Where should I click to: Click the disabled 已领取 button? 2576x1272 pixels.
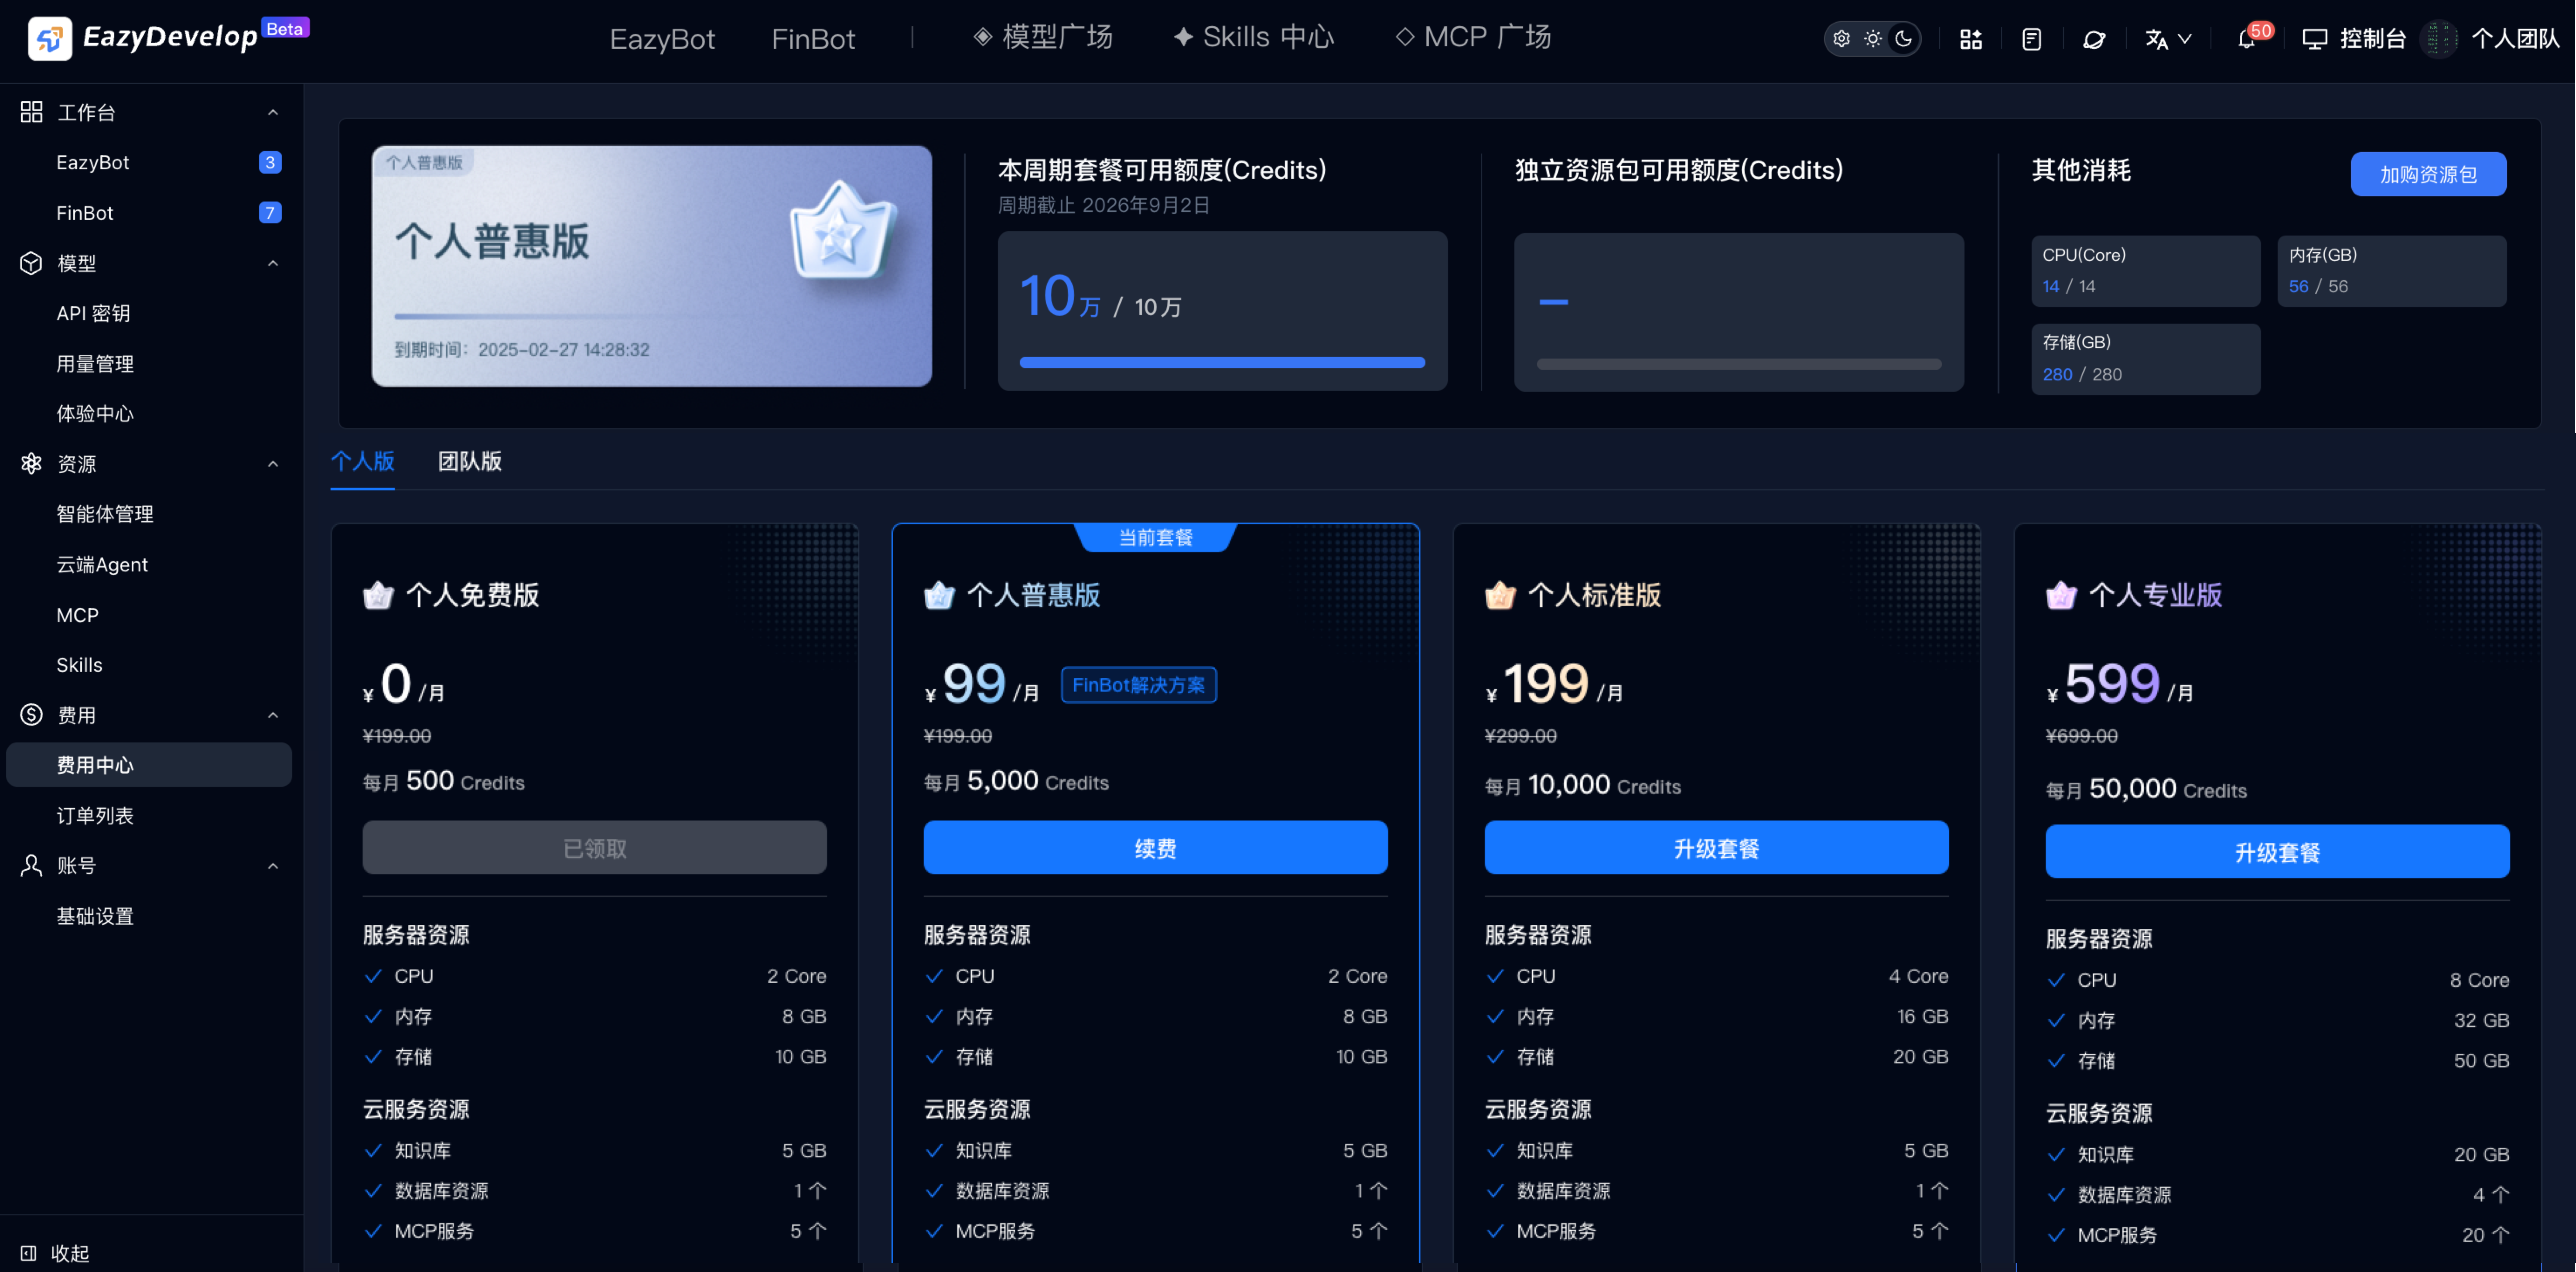(x=595, y=848)
